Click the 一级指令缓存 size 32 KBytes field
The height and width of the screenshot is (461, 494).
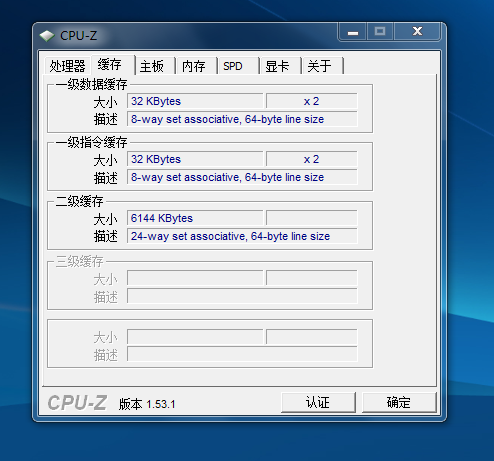click(195, 159)
